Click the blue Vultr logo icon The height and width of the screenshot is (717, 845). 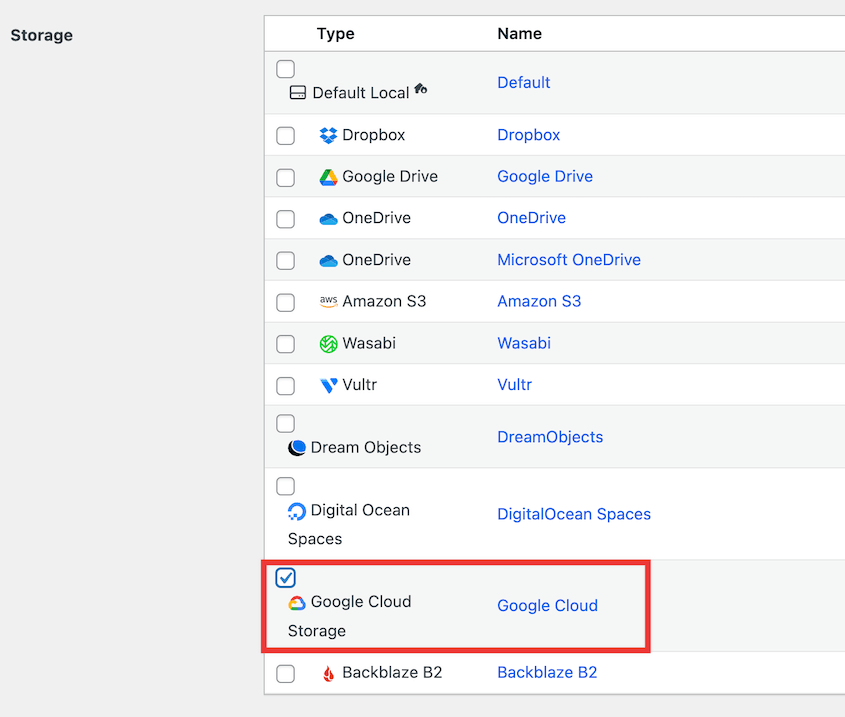coord(328,385)
